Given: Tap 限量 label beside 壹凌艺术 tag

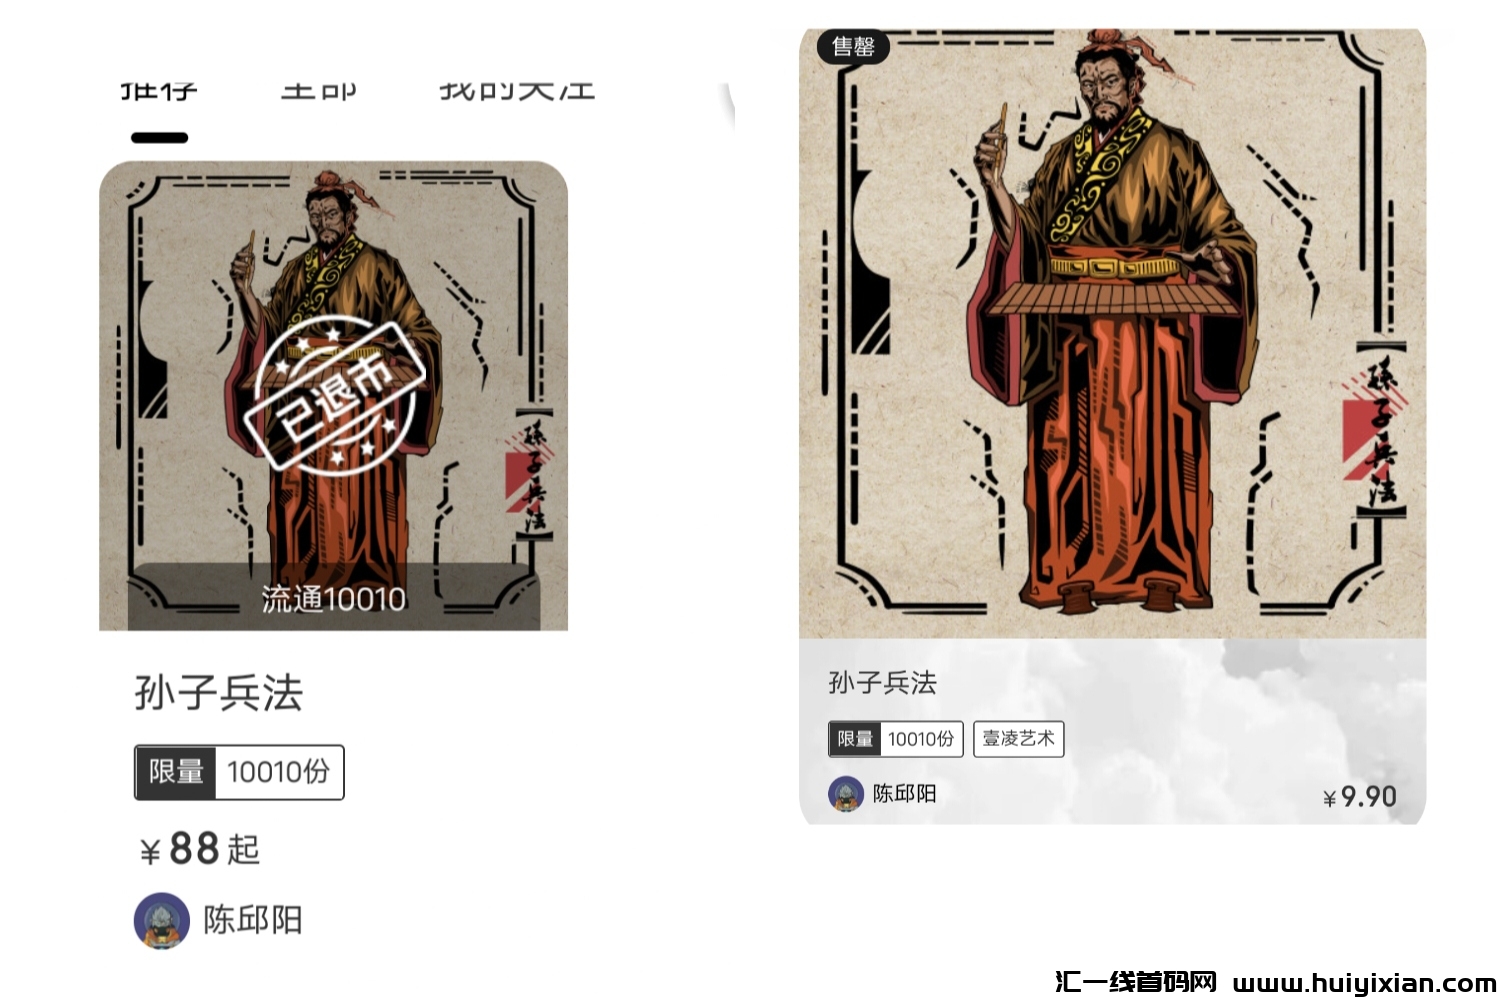Looking at the screenshot, I should click(855, 739).
